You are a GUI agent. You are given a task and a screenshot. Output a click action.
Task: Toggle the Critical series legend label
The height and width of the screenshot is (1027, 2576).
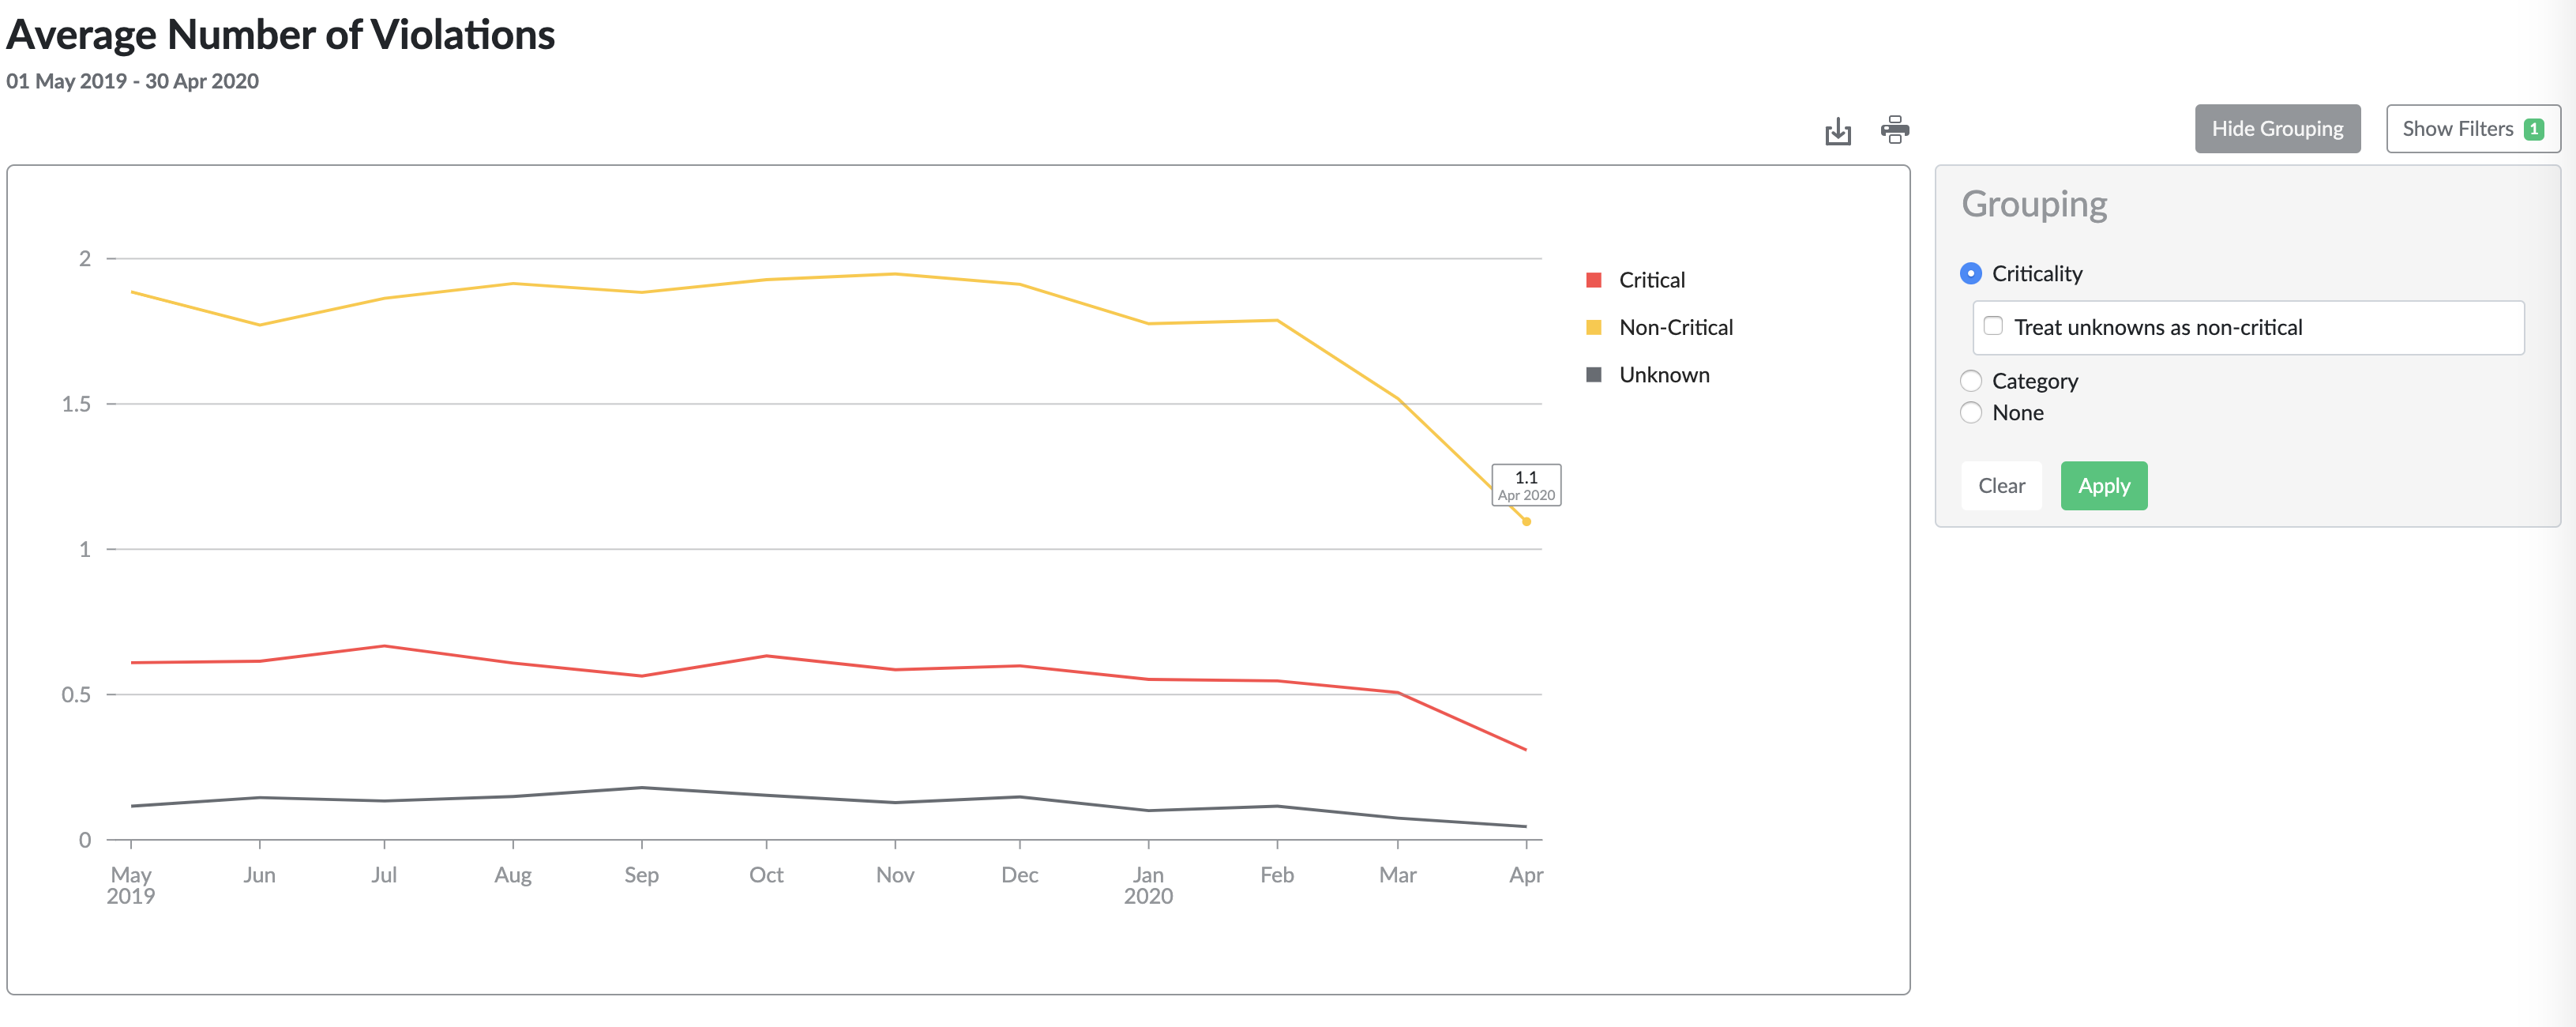pyautogui.click(x=1652, y=280)
